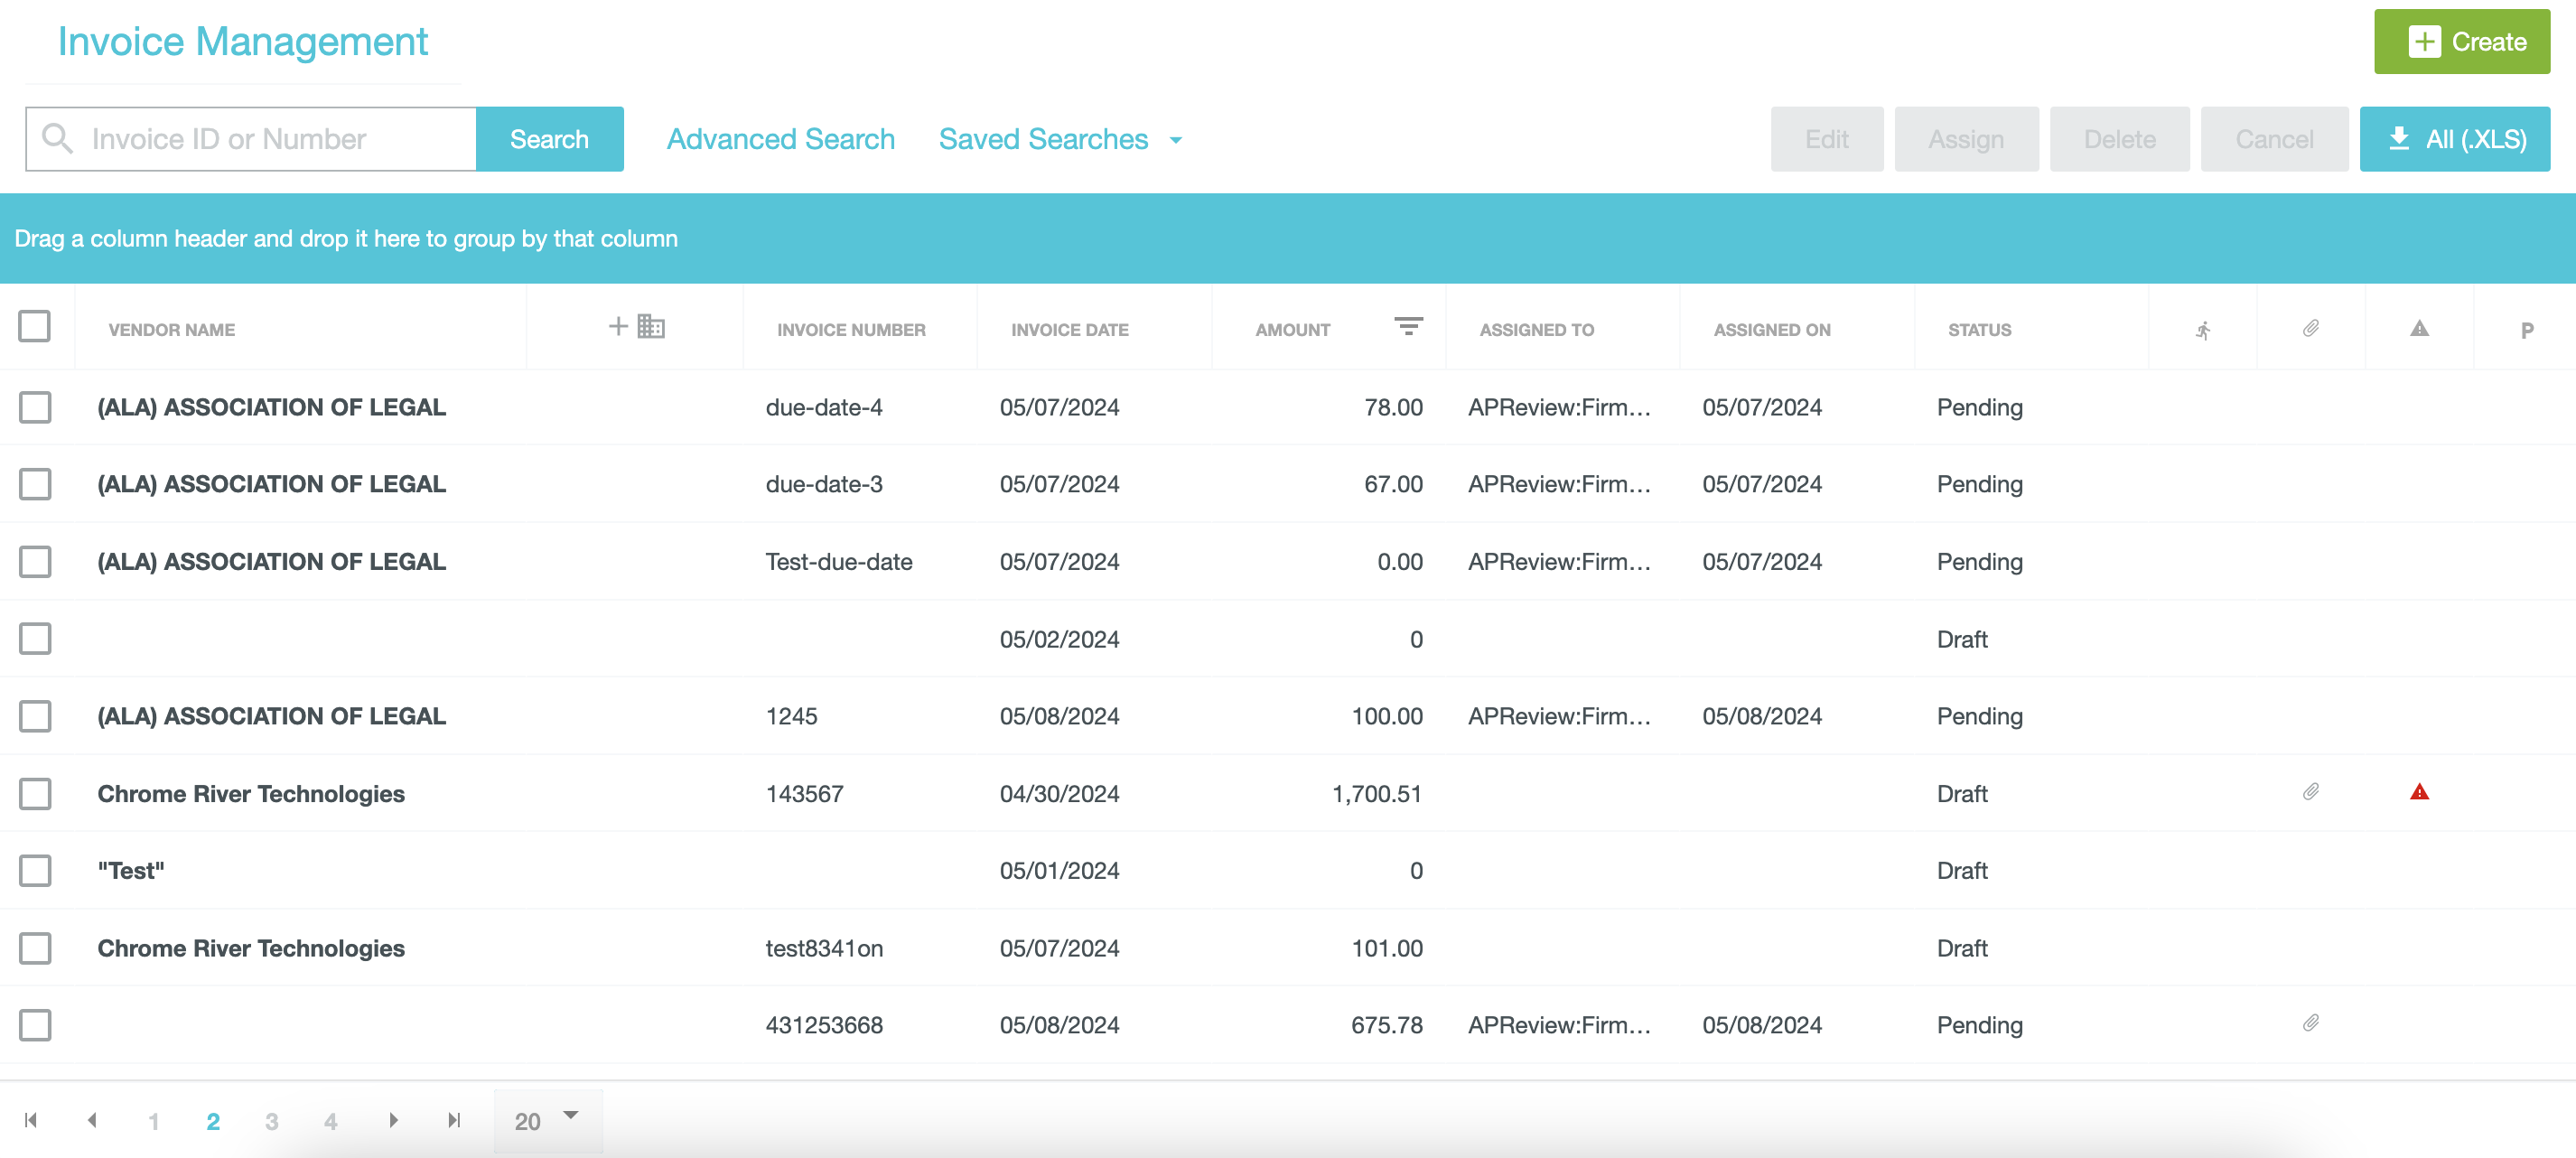Image resolution: width=2576 pixels, height=1158 pixels.
Task: Select the checkbox on Chrome River Technologies 143567 row
Action: pyautogui.click(x=35, y=794)
